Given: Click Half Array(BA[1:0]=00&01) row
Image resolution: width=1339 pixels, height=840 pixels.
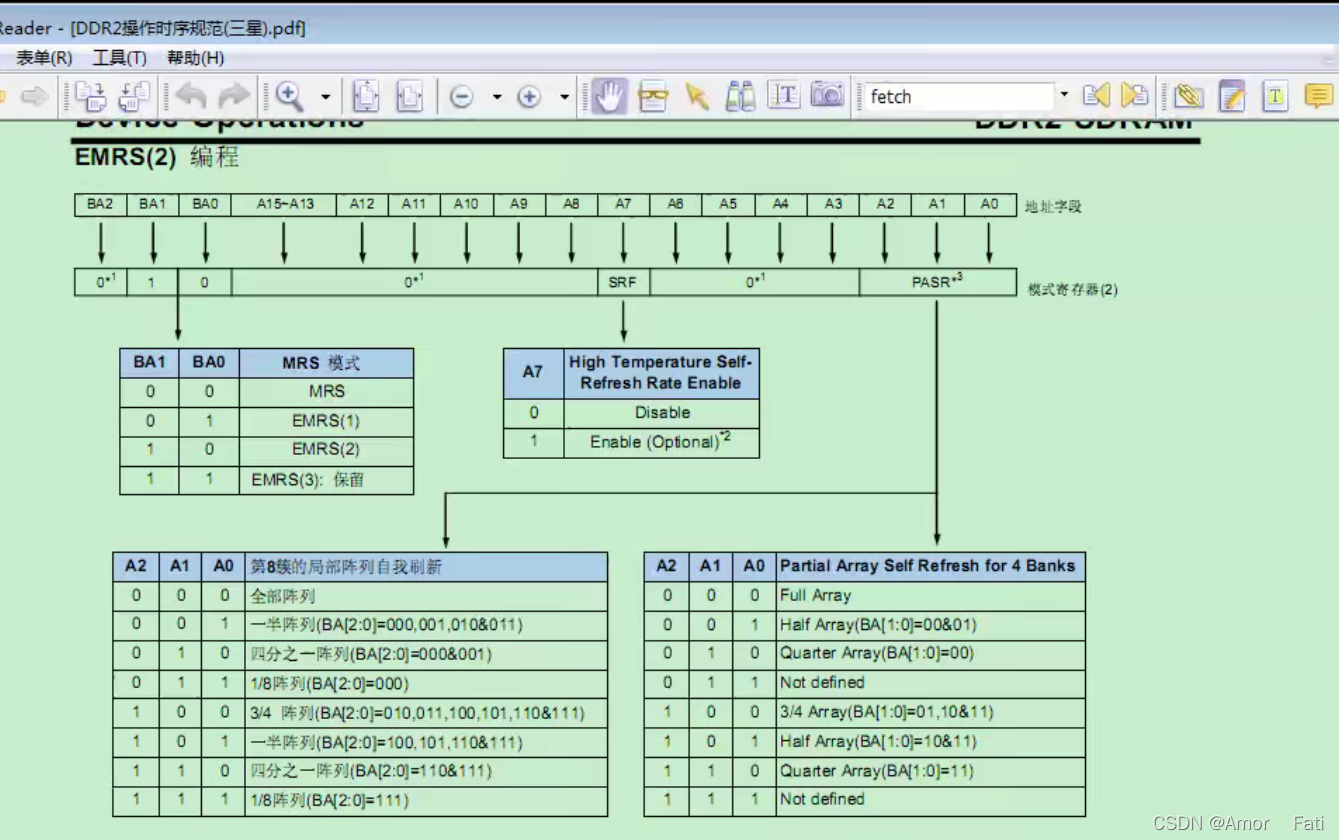Looking at the screenshot, I should tap(865, 625).
